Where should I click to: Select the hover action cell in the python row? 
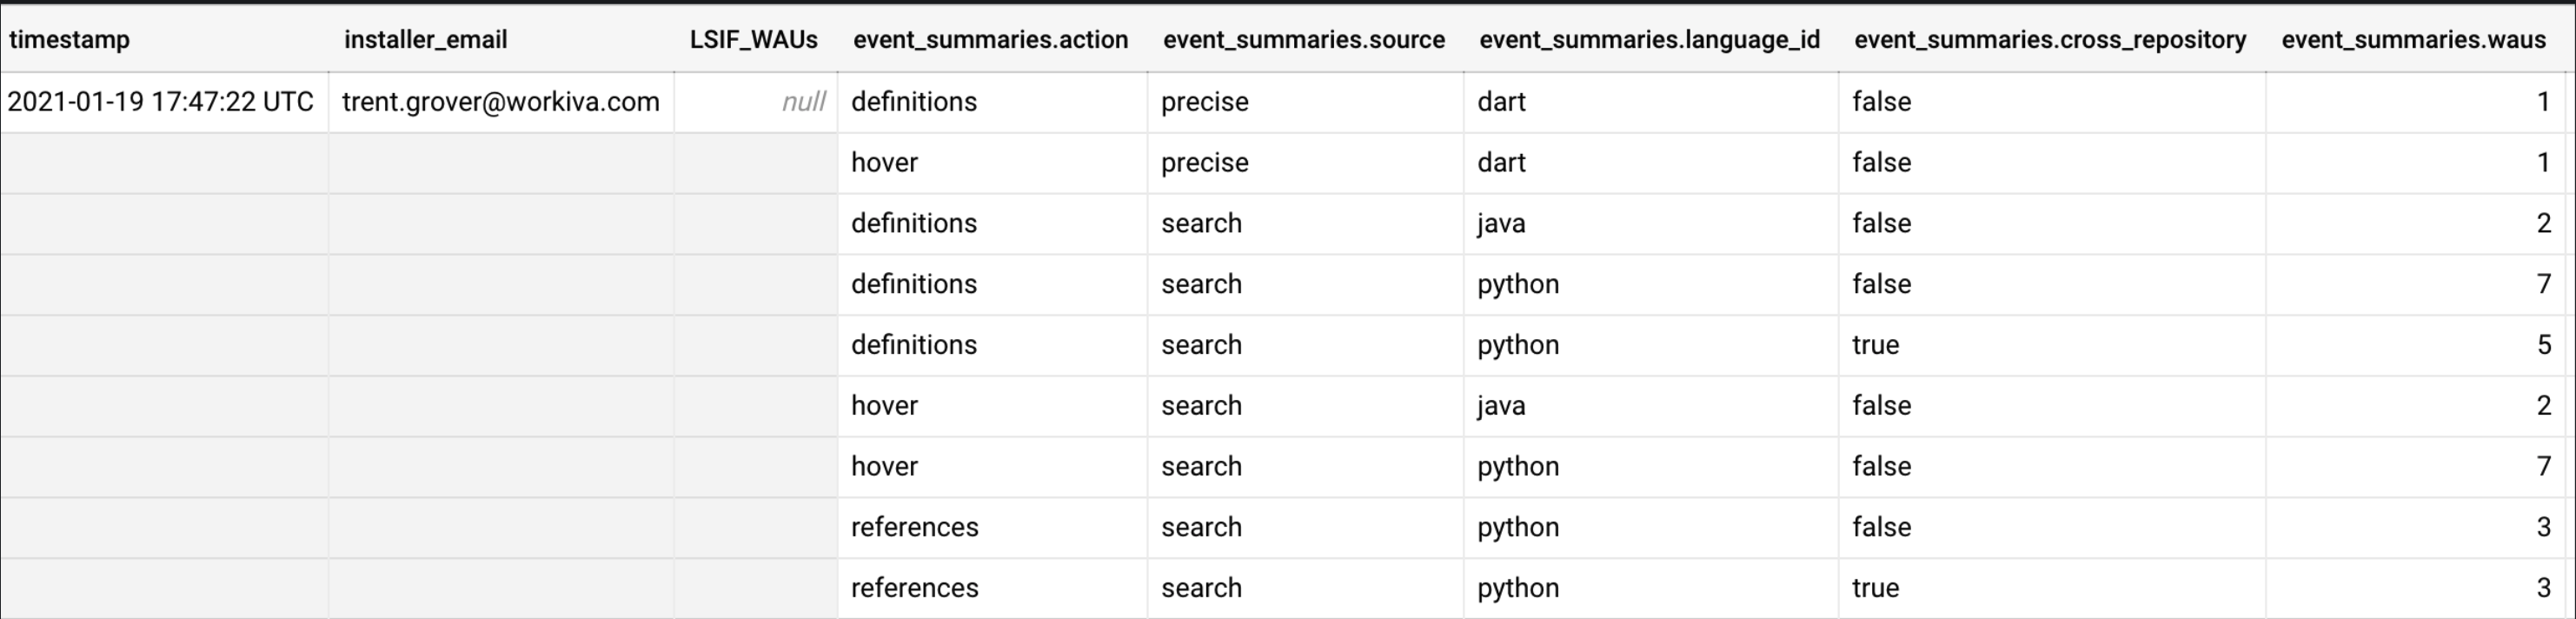tap(884, 467)
